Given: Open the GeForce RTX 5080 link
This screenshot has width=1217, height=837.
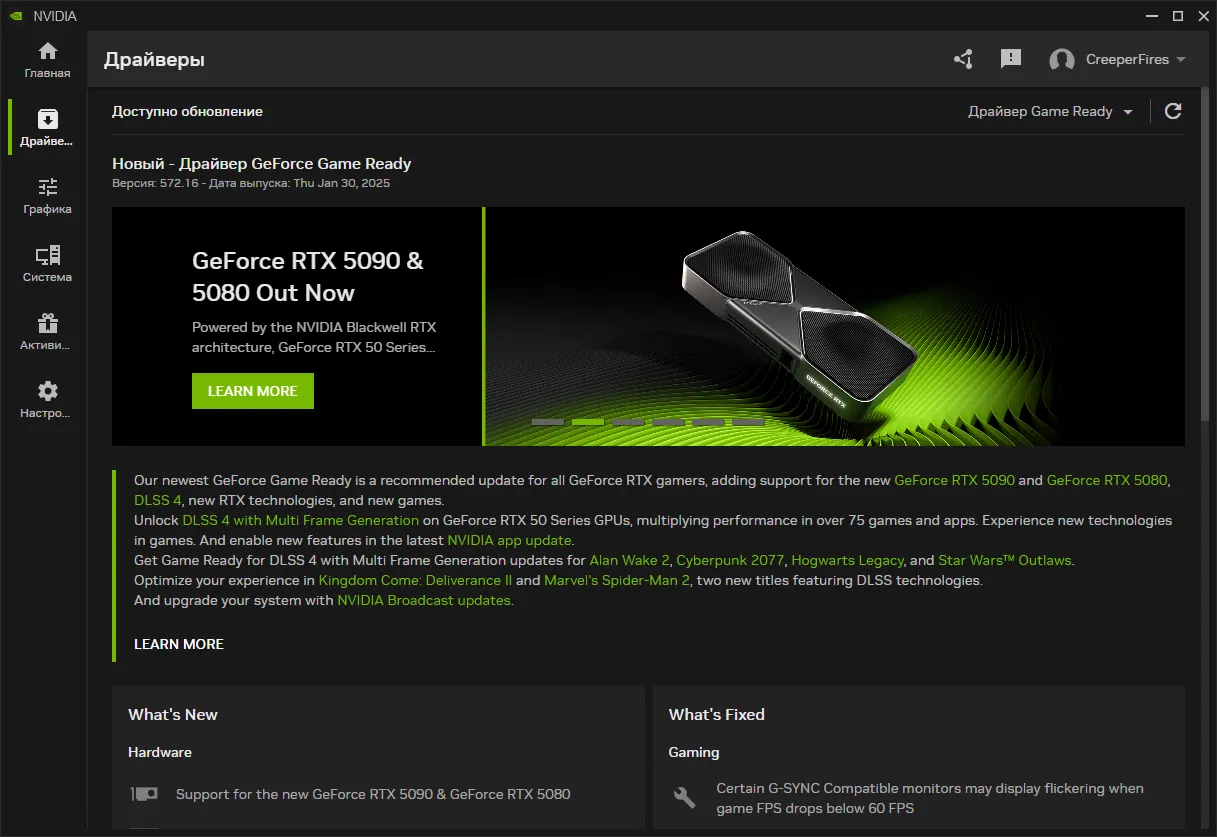Looking at the screenshot, I should [x=1107, y=480].
